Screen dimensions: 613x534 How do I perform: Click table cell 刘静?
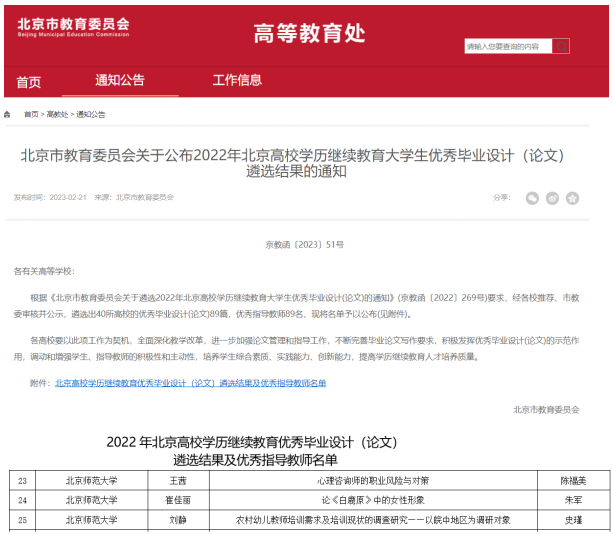178,520
